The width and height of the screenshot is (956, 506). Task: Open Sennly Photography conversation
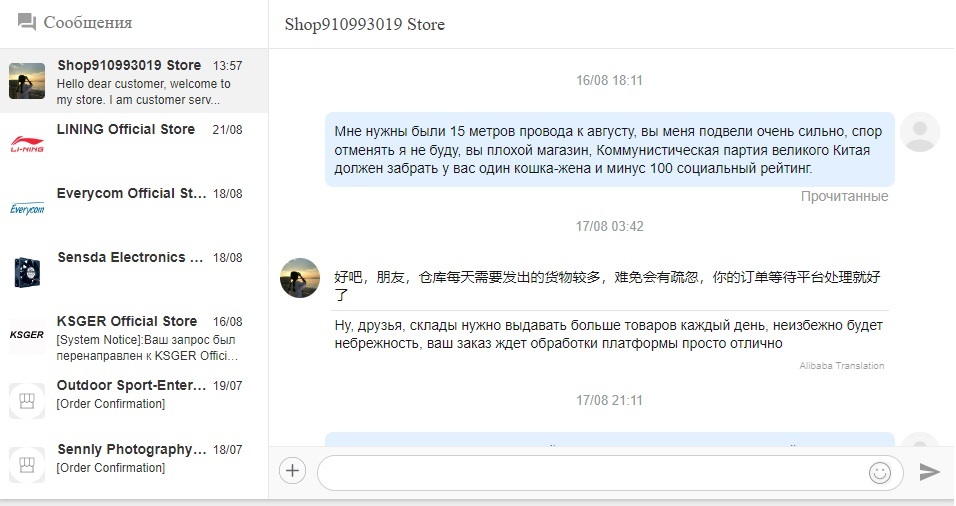pyautogui.click(x=134, y=465)
